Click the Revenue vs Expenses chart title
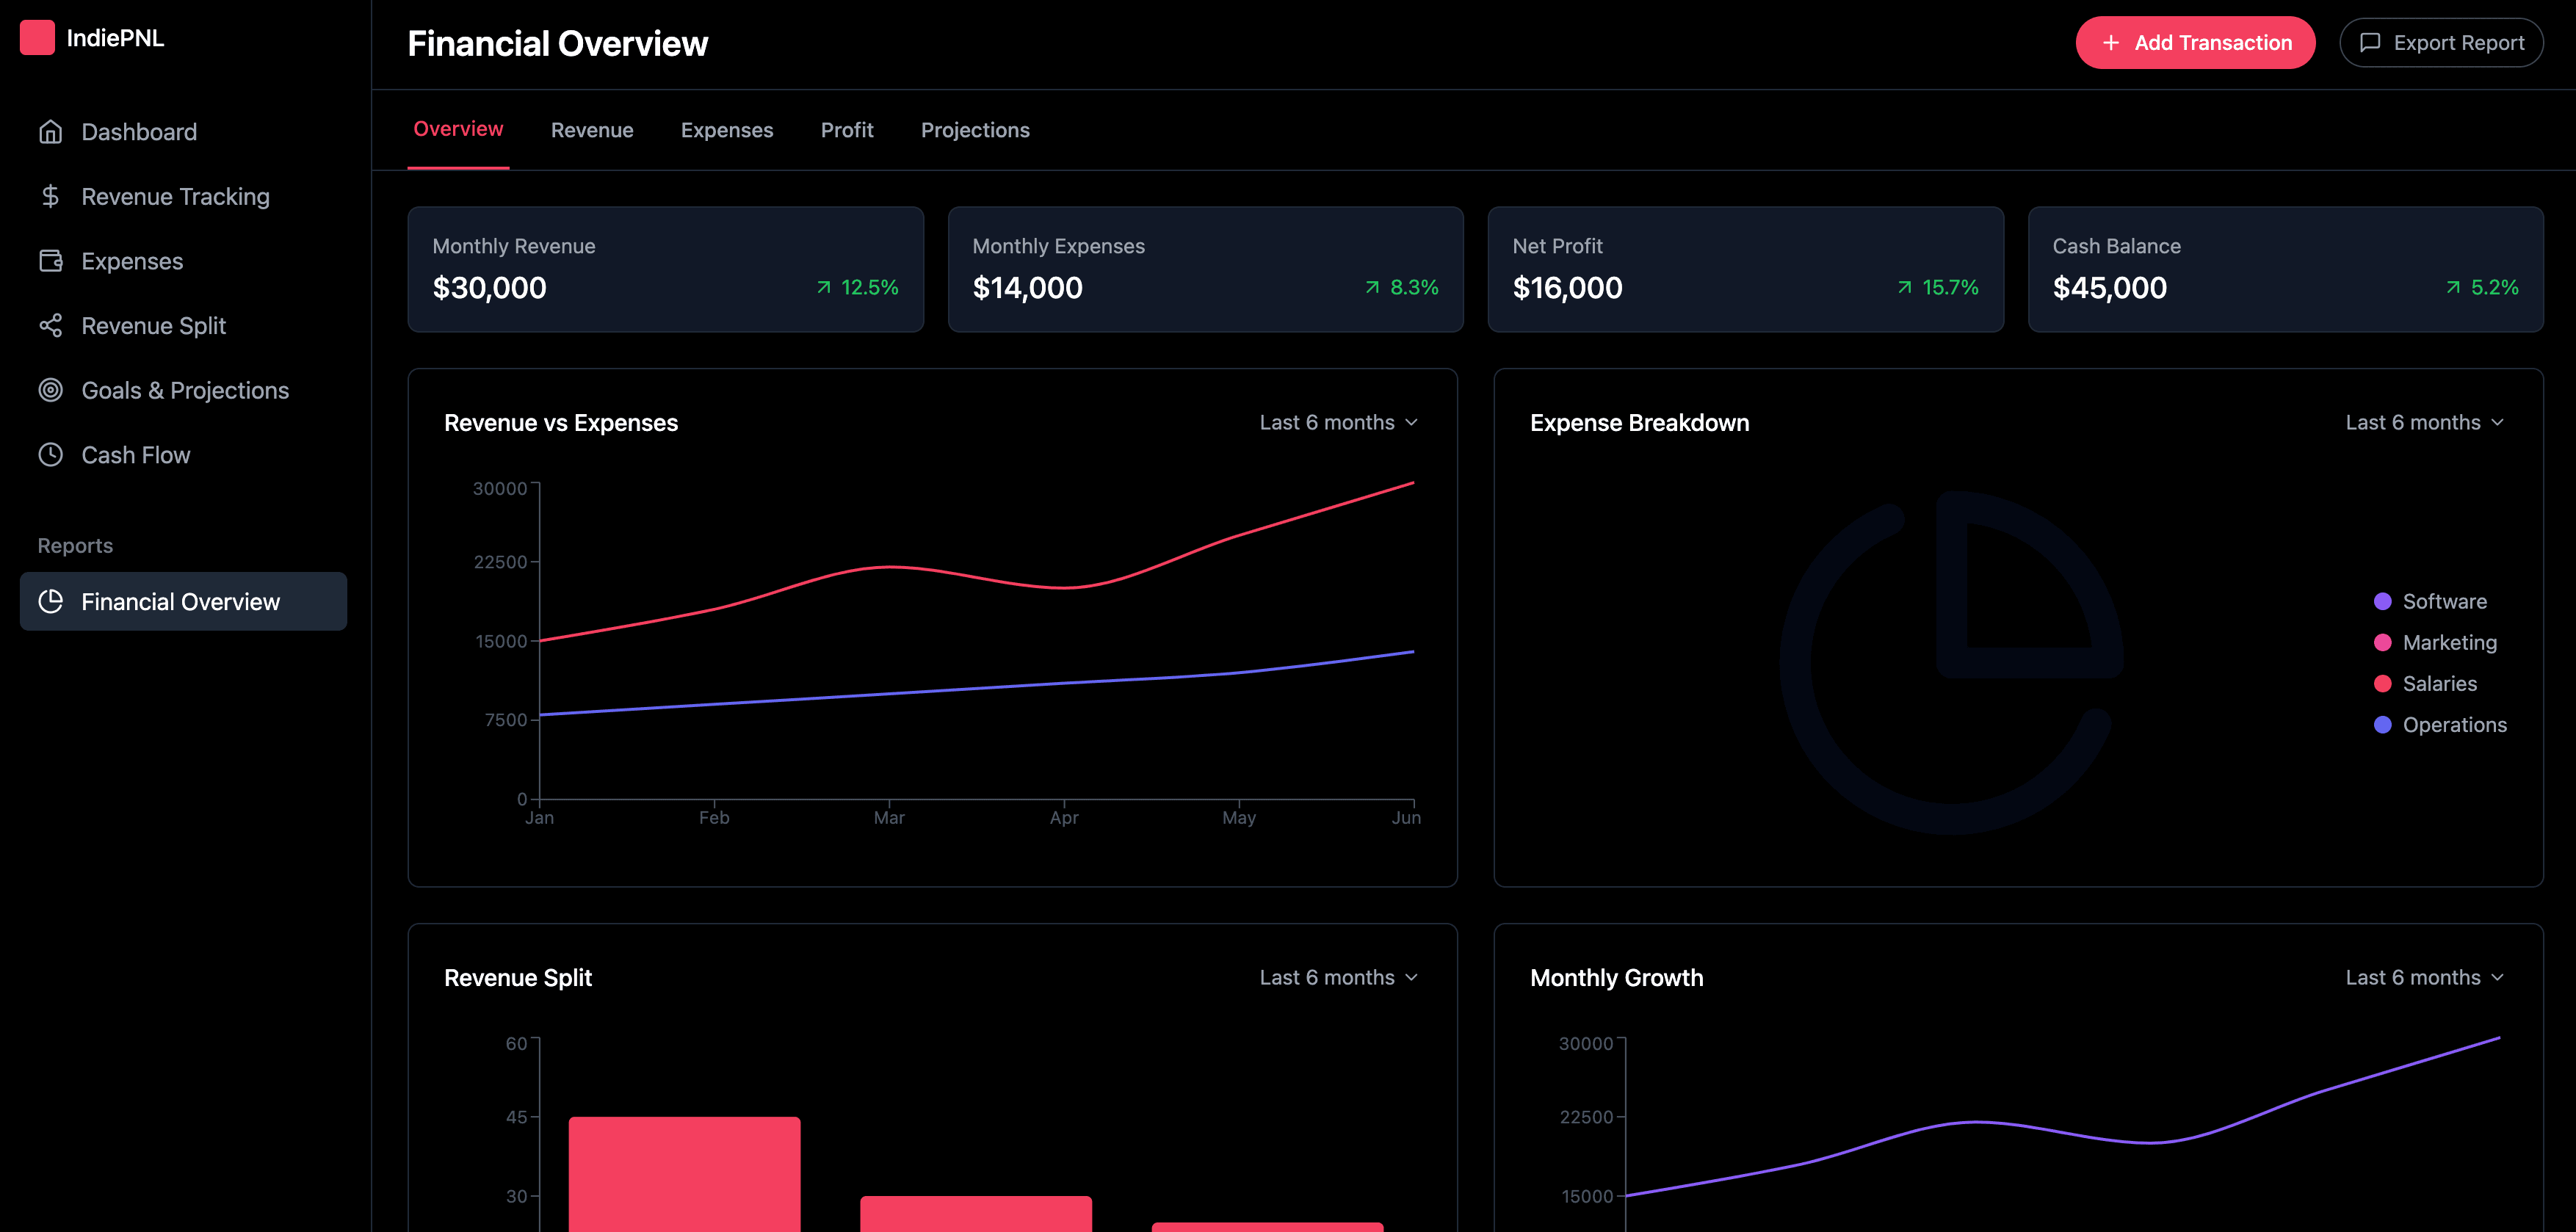2576x1232 pixels. 561,423
